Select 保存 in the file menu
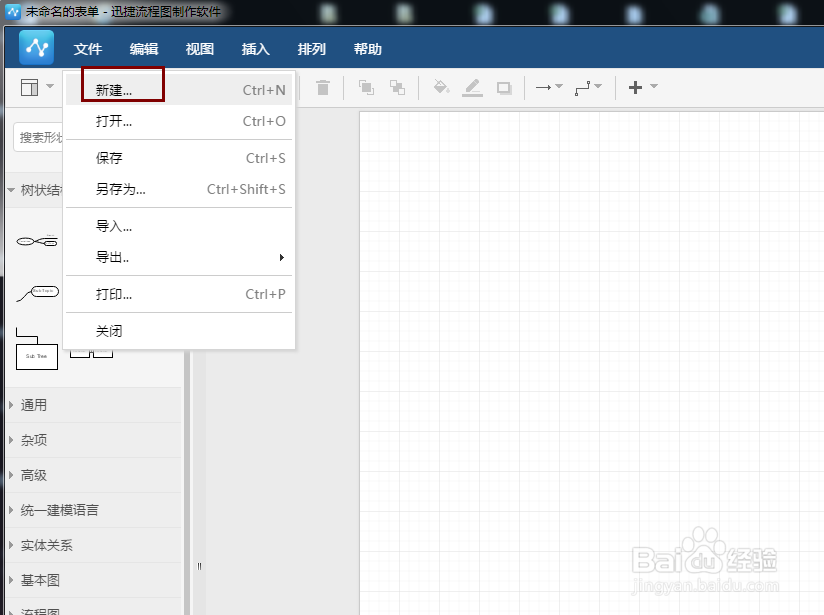824x615 pixels. pos(179,158)
